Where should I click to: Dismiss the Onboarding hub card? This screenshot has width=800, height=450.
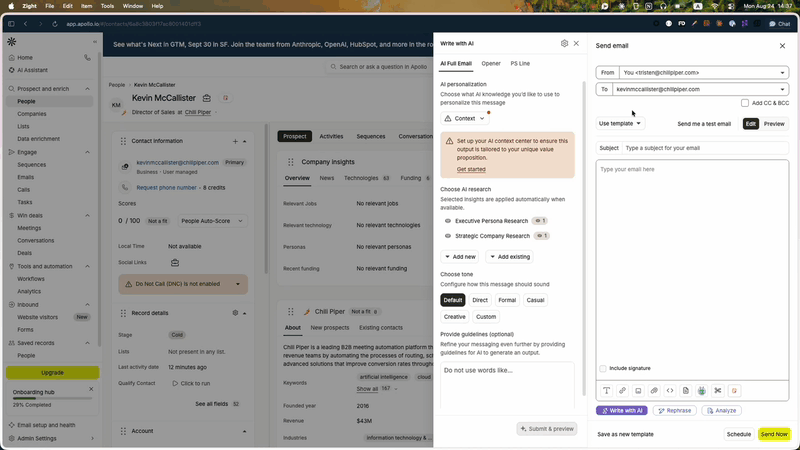[x=91, y=389]
